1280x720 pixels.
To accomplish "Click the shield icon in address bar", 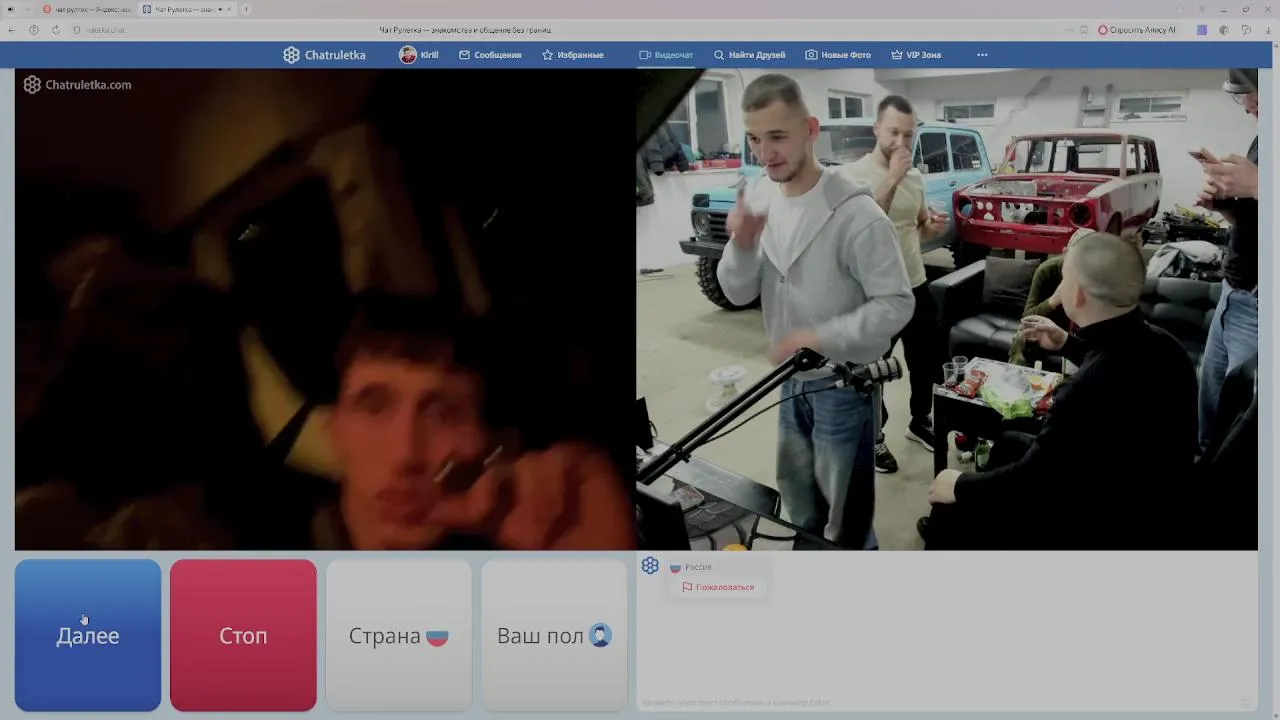I will [77, 30].
